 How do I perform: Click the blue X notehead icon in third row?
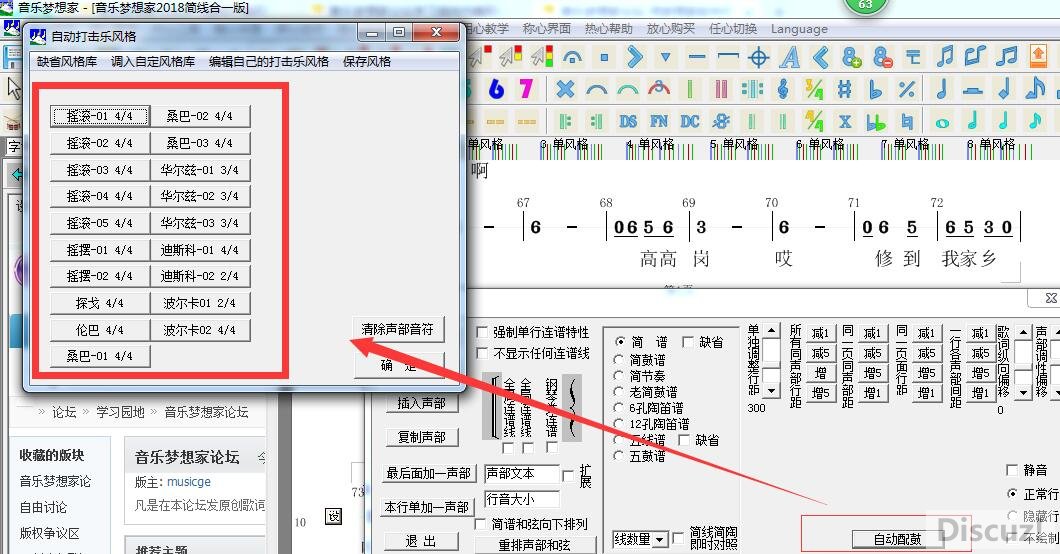coord(845,122)
